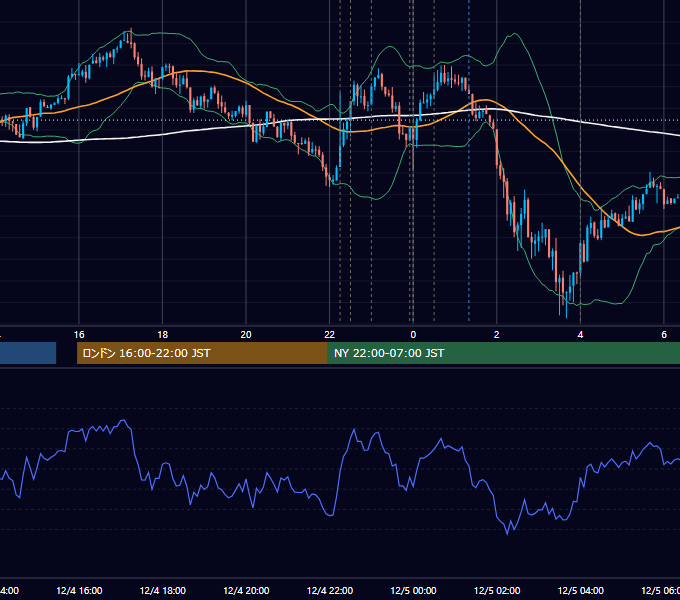This screenshot has height=600, width=680.
Task: Click the 12/4 16:00 date label
Action: click(x=79, y=590)
